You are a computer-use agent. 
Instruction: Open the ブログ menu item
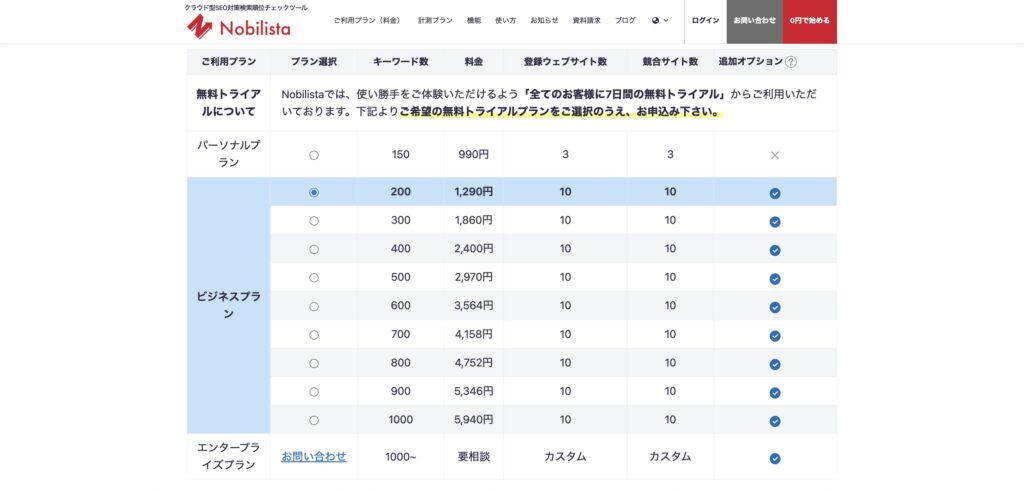[x=625, y=20]
